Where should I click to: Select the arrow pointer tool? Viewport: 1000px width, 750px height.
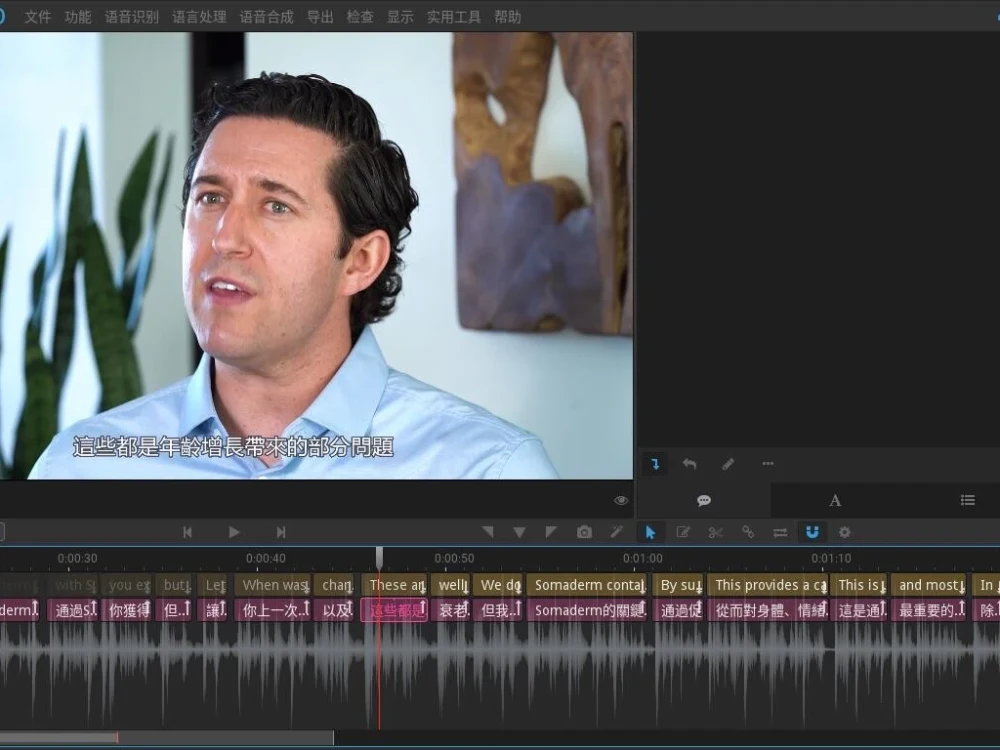[651, 532]
